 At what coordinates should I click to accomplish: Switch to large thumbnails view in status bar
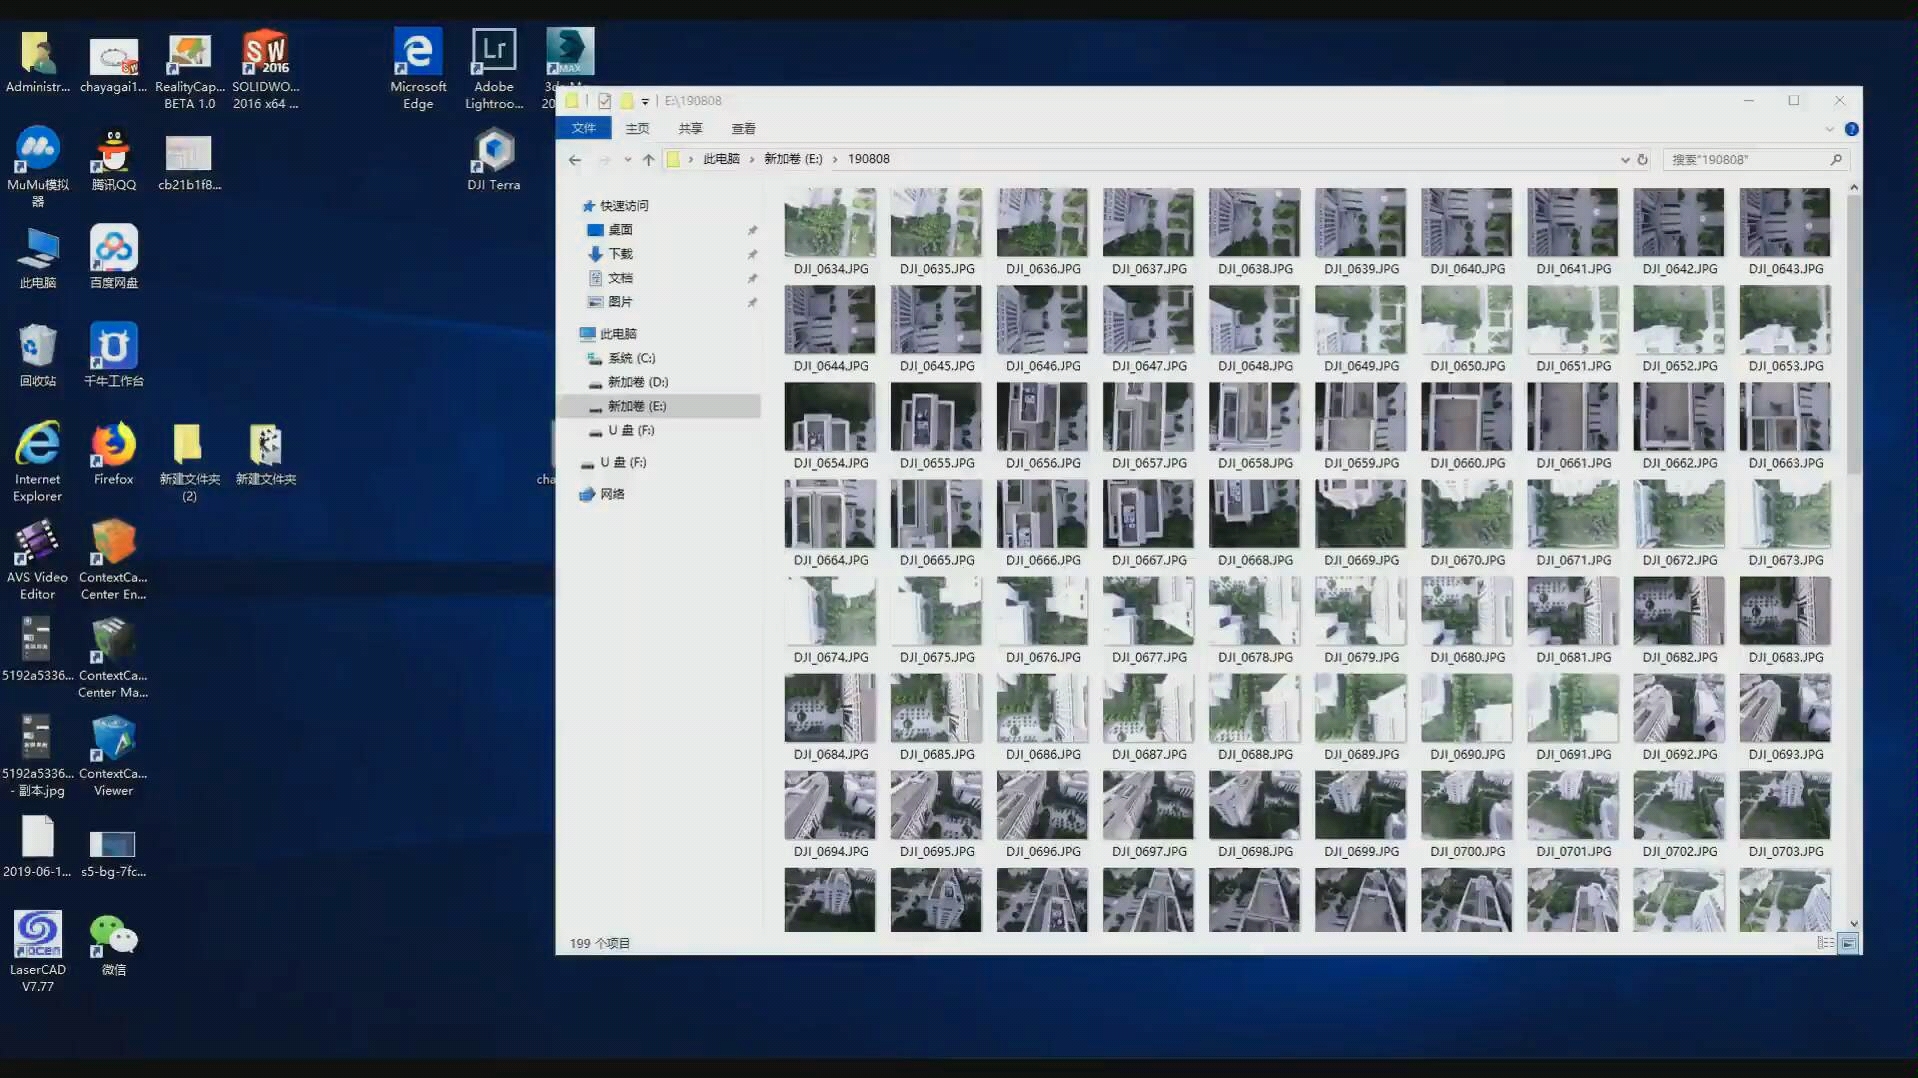pos(1849,943)
